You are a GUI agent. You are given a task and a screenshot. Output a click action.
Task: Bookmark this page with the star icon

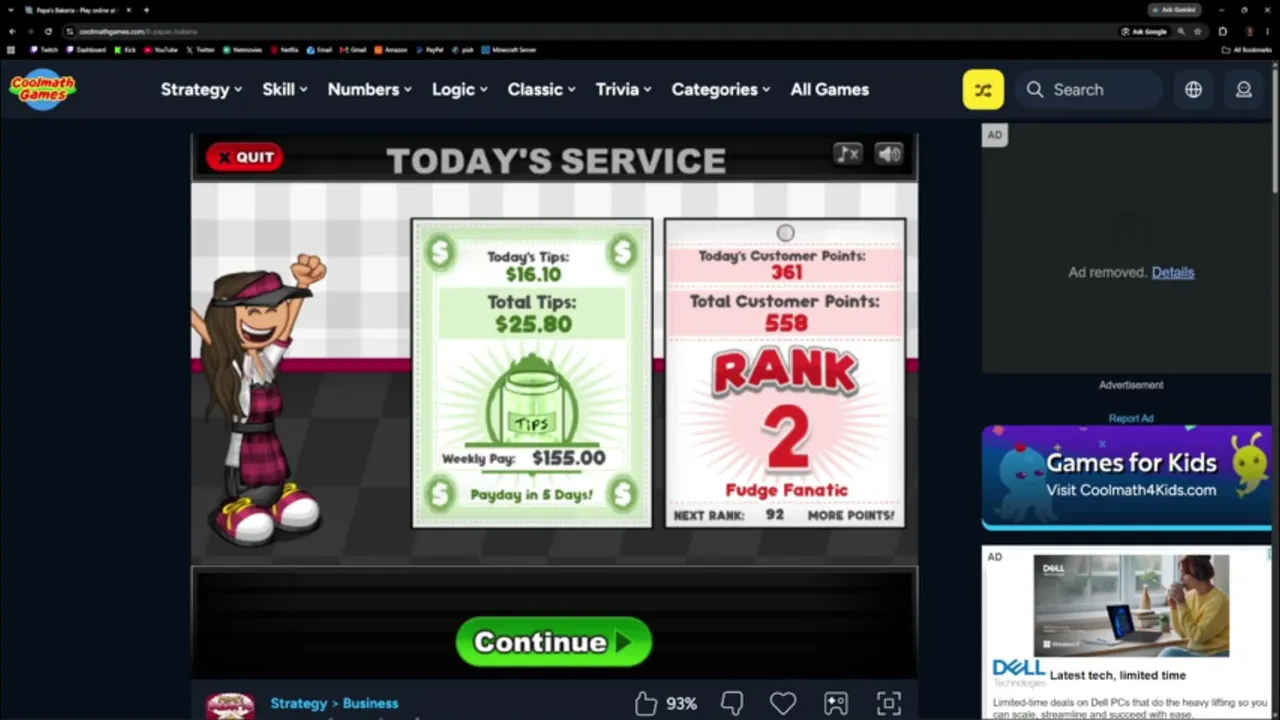pos(1197,31)
